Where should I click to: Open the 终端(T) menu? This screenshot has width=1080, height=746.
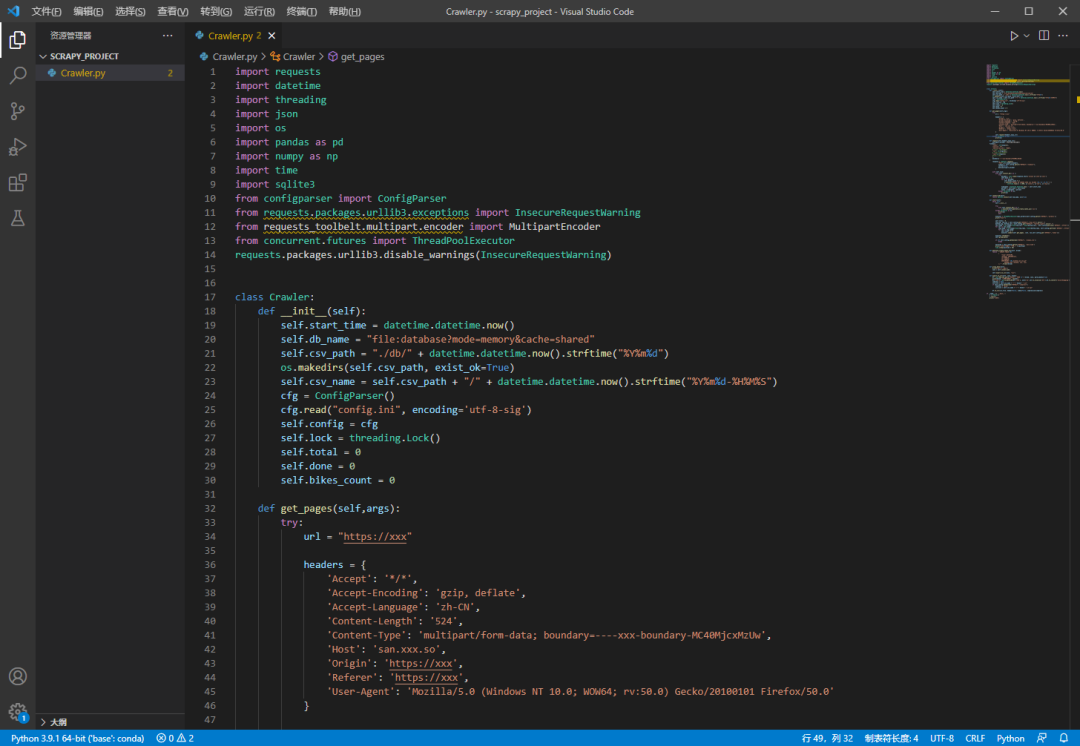(302, 12)
